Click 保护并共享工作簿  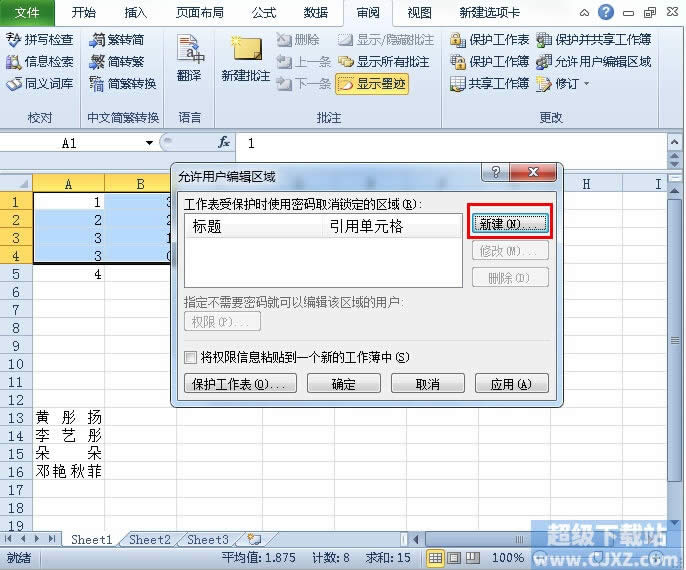click(x=594, y=40)
